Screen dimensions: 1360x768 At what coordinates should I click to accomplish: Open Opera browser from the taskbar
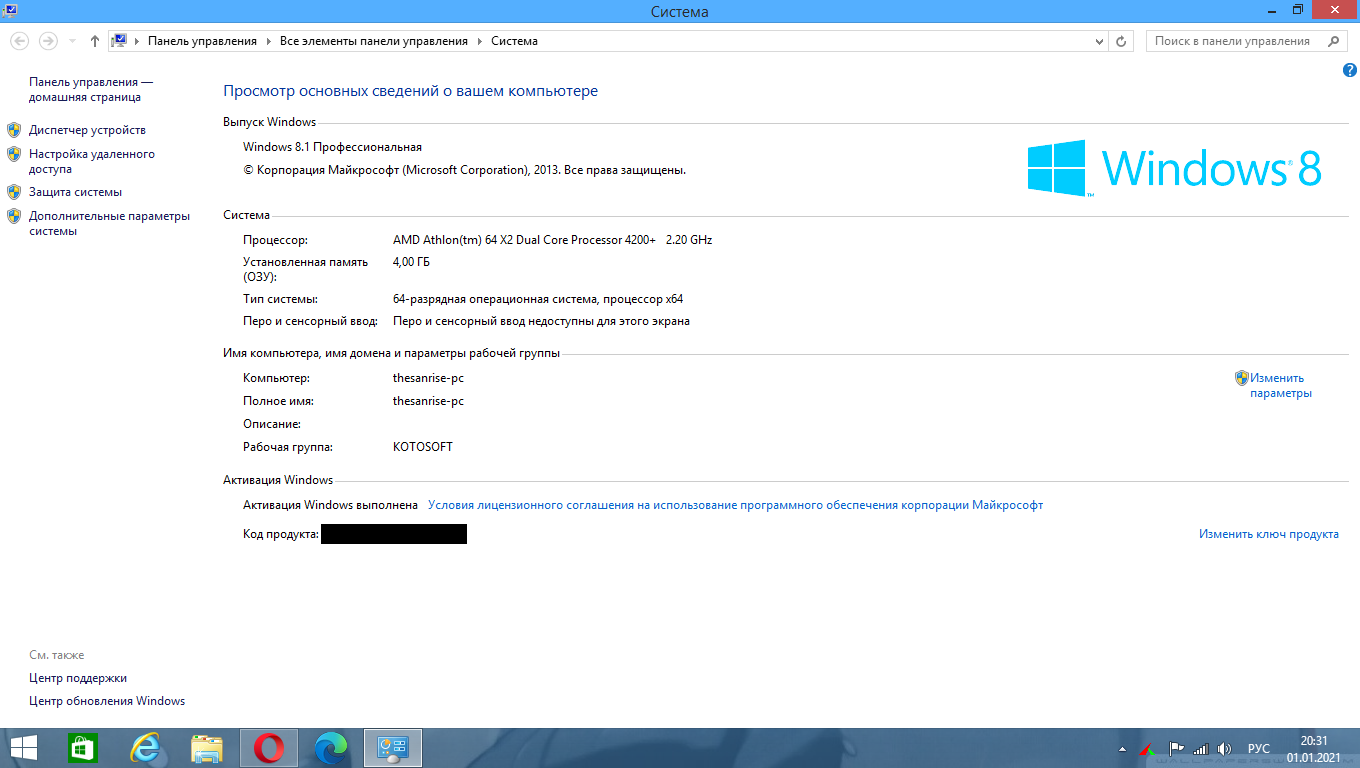pos(268,748)
